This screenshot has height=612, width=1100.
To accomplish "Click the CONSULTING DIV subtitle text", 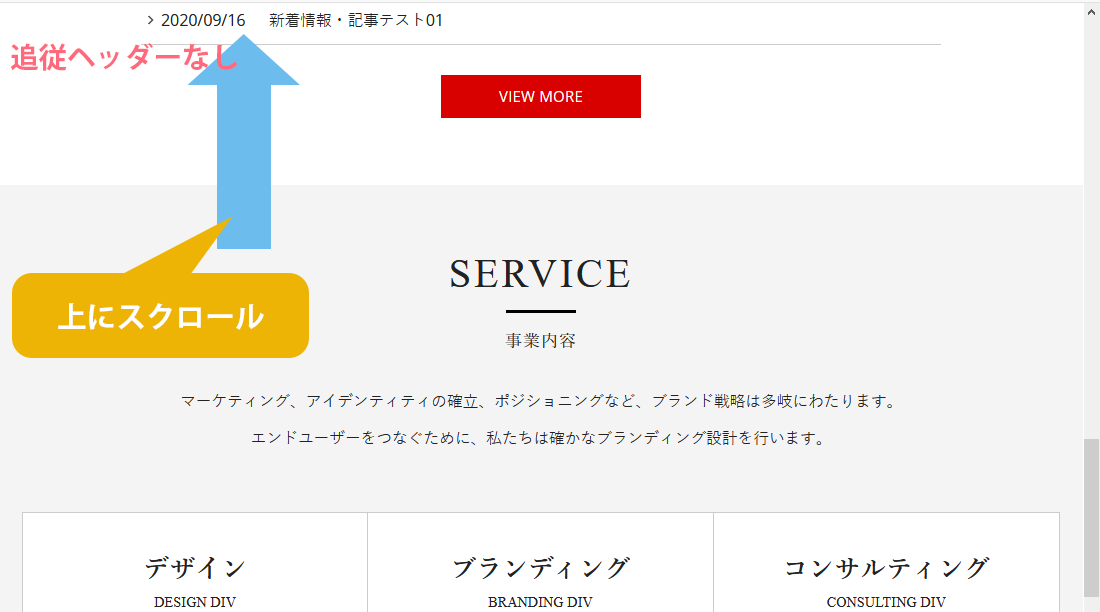I will [x=886, y=602].
